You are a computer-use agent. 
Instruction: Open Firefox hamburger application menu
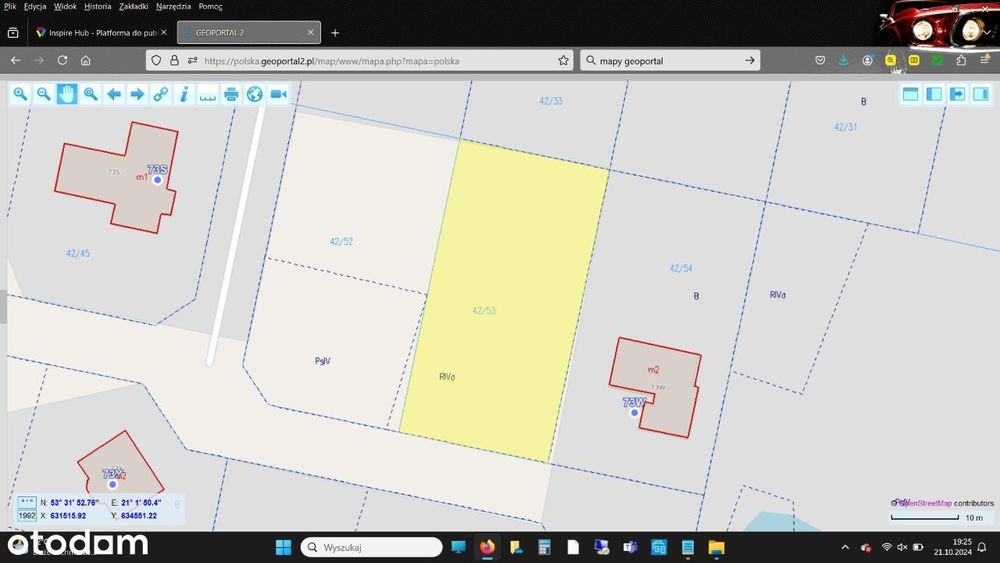coord(985,60)
